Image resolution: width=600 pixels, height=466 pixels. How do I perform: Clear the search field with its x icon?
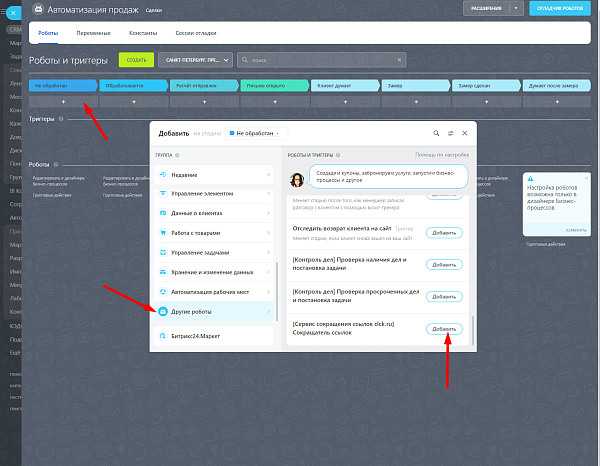point(399,60)
